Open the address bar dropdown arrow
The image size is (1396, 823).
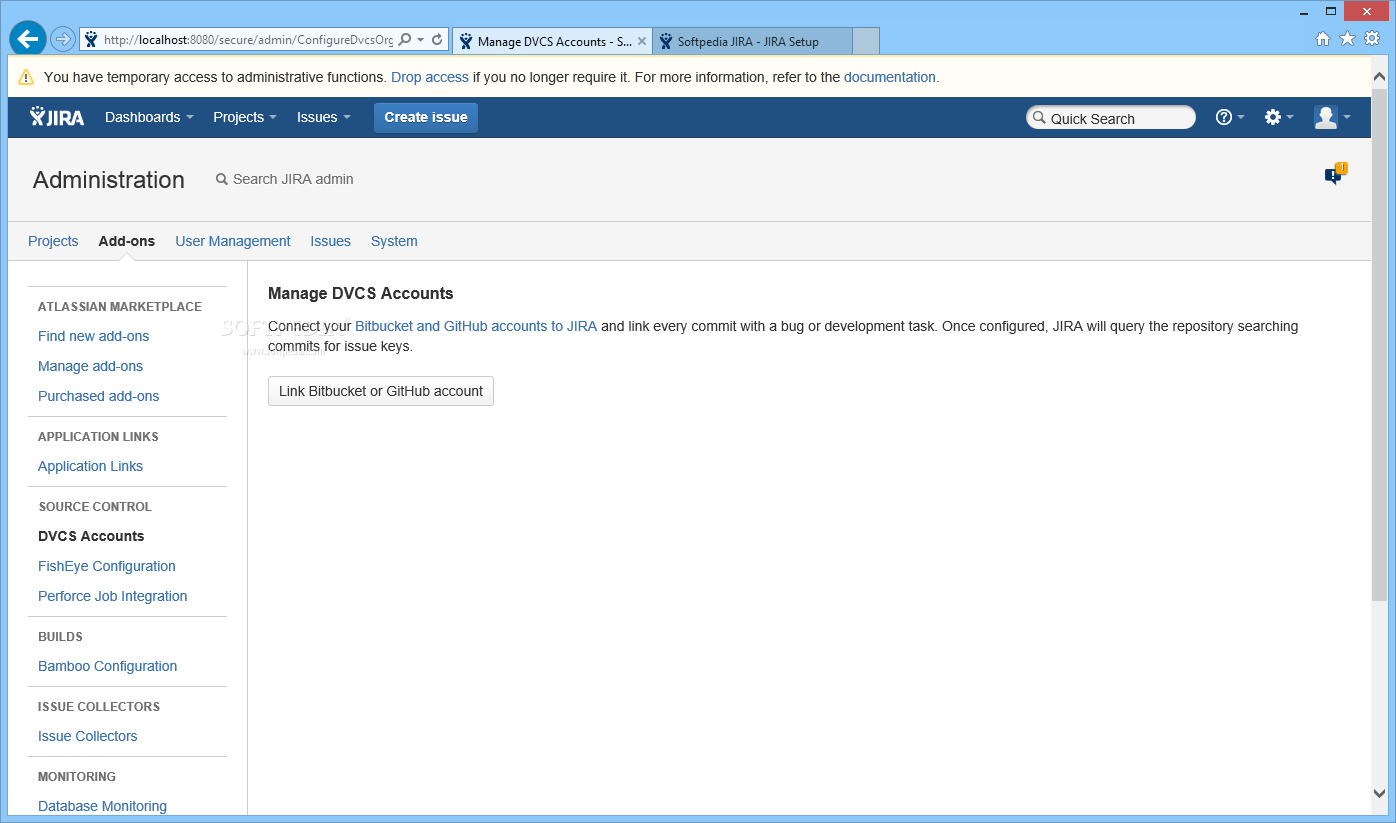[x=421, y=40]
